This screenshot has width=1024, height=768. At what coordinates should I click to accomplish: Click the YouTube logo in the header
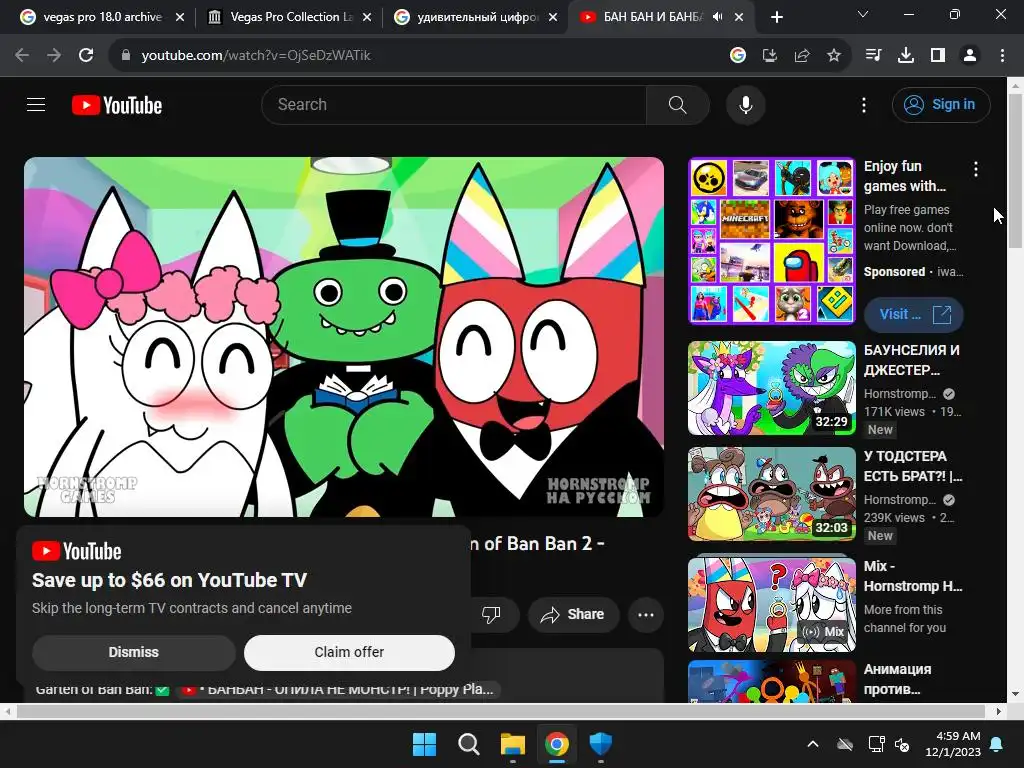click(x=117, y=105)
